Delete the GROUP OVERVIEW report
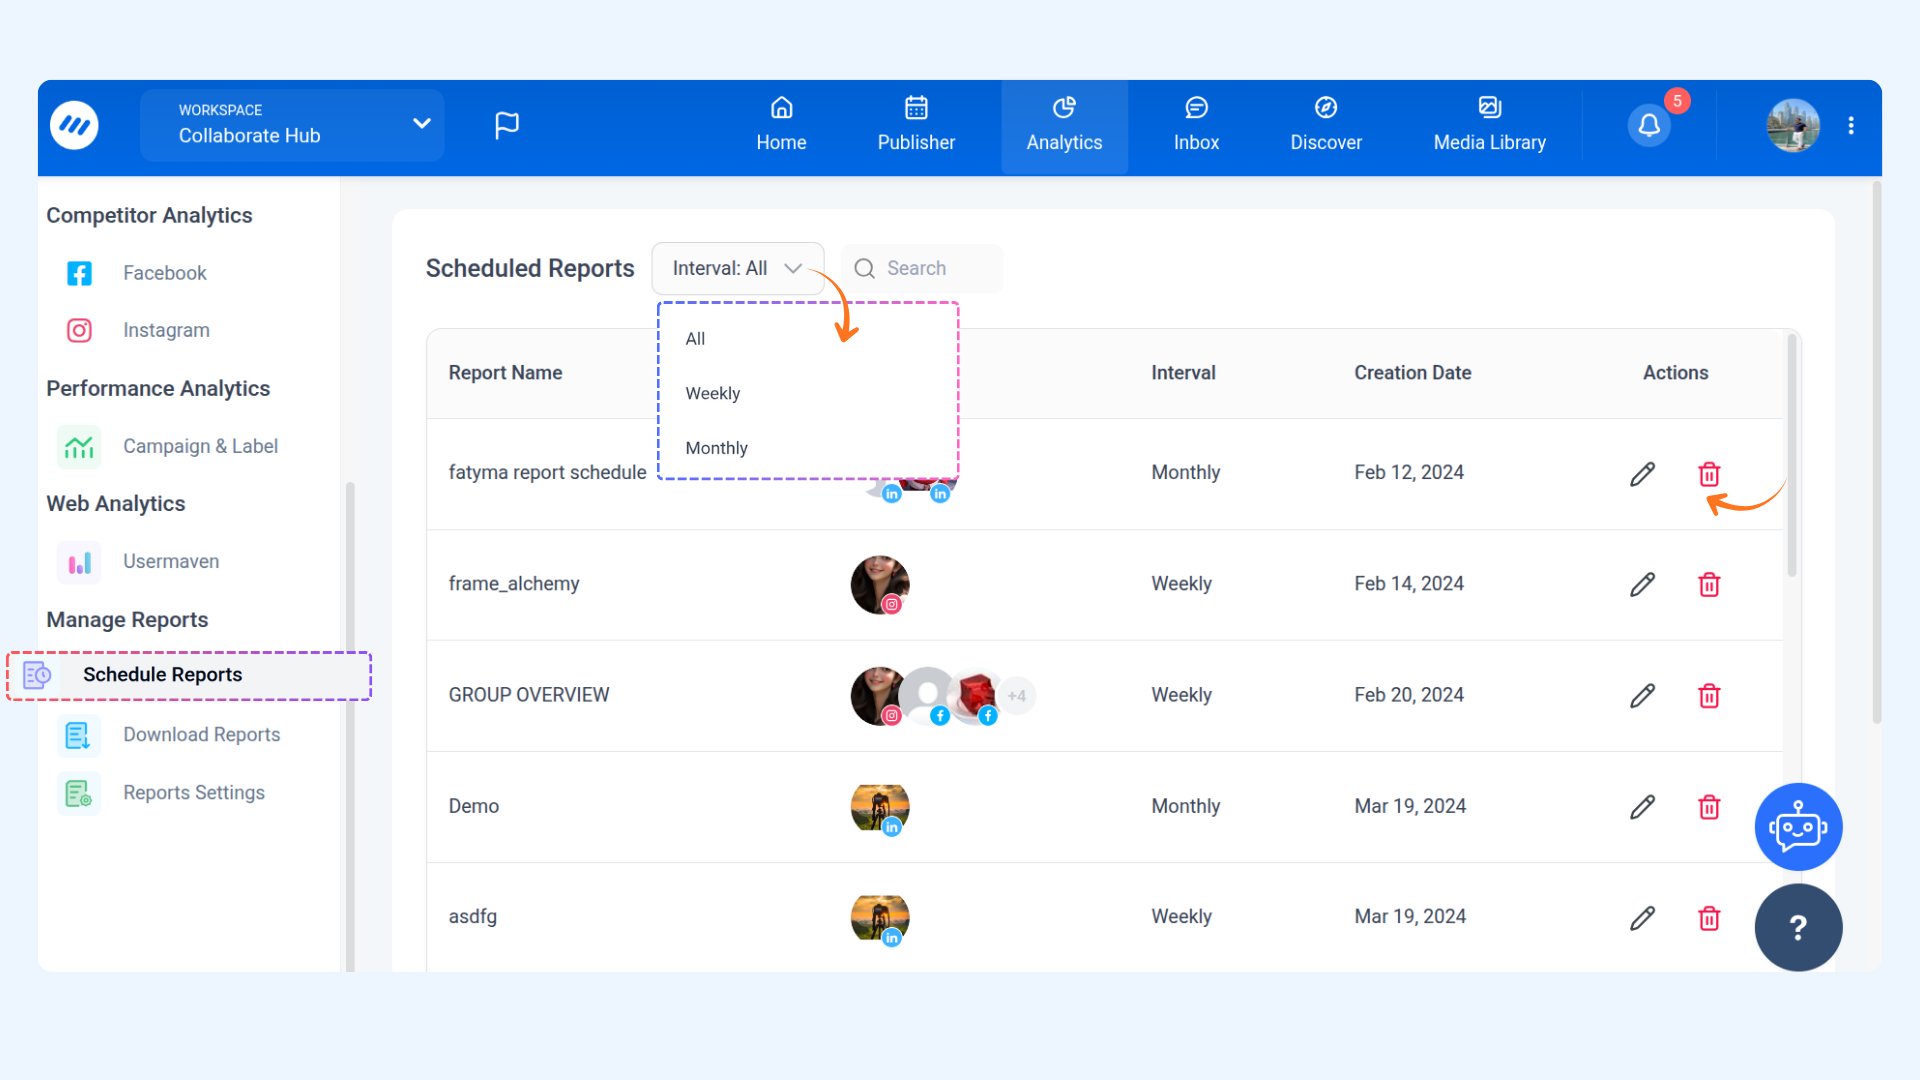 coord(1709,696)
